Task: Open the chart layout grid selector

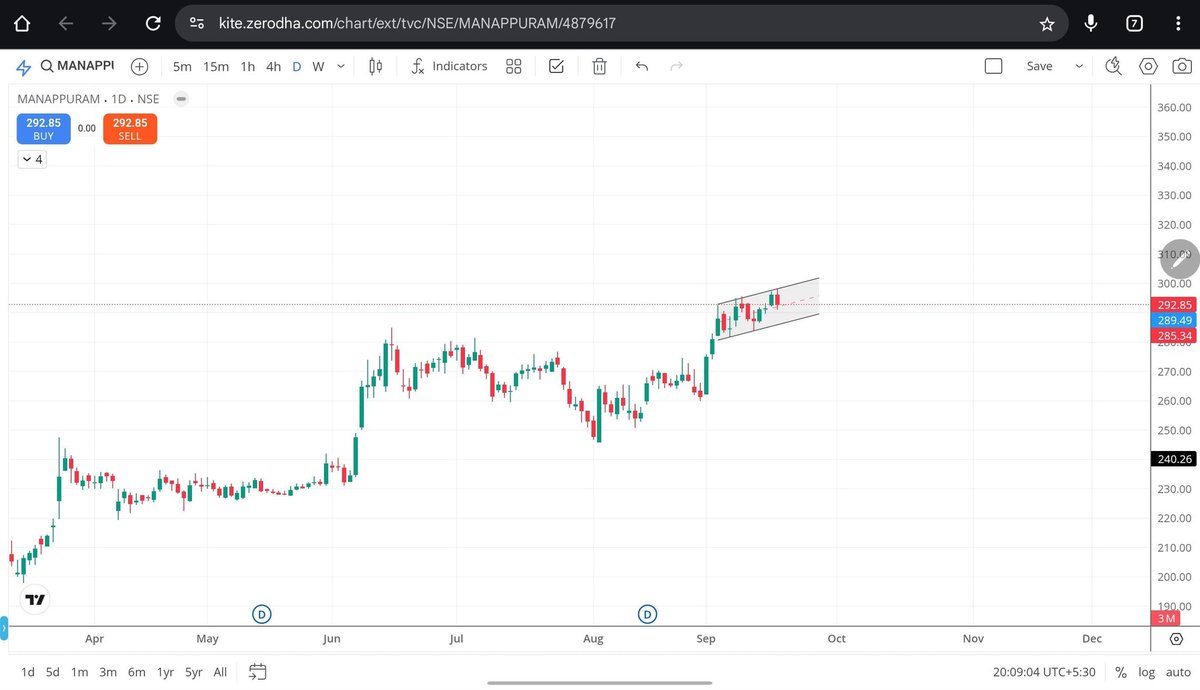Action: pyautogui.click(x=514, y=66)
